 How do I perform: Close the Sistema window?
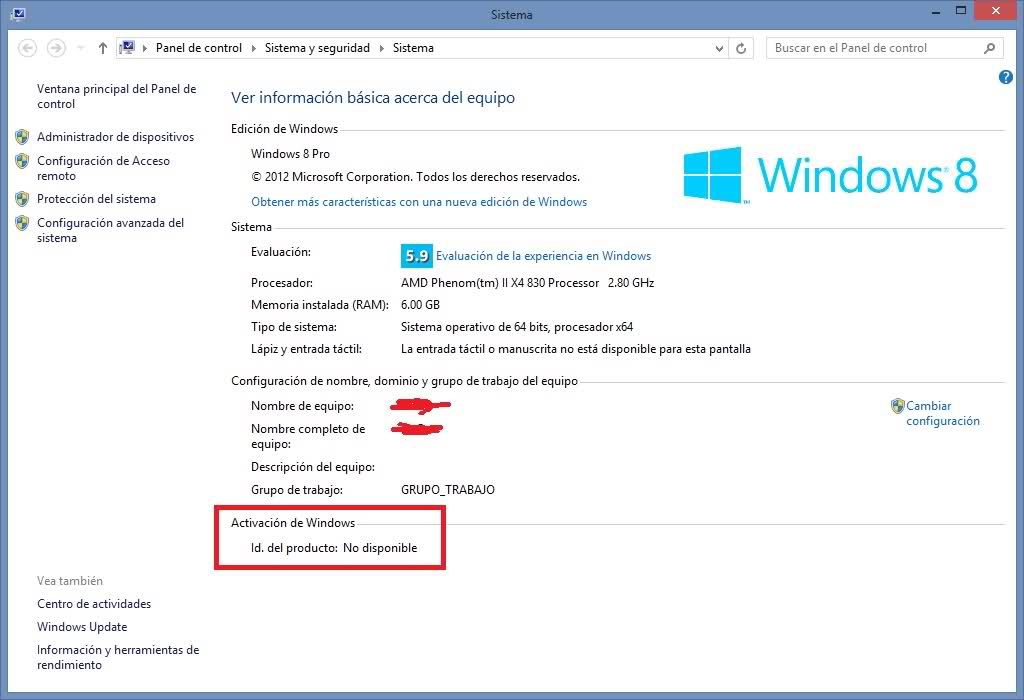(995, 10)
